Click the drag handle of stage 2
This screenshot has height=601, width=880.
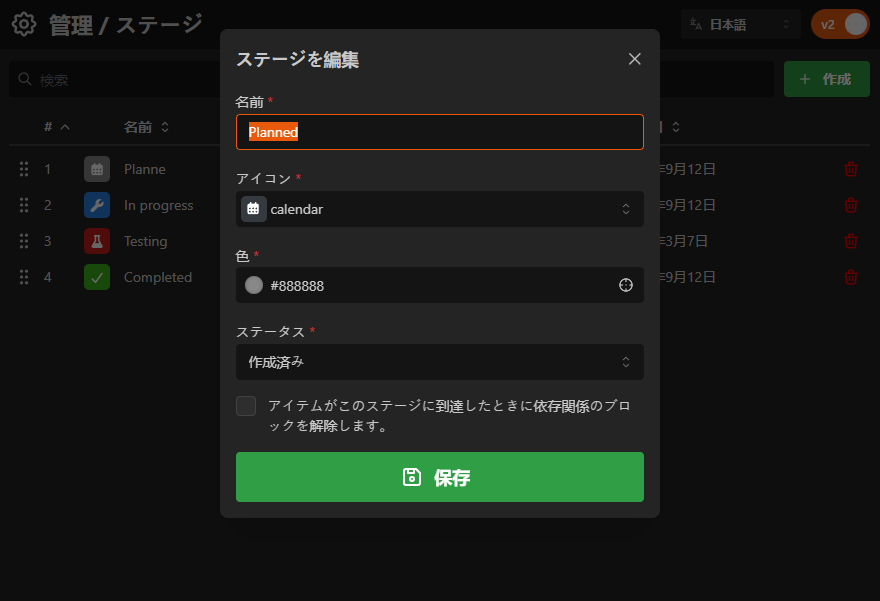click(24, 205)
